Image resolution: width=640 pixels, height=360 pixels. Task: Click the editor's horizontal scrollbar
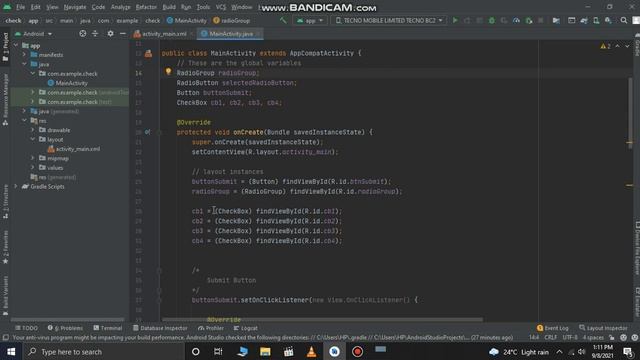pos(322,319)
